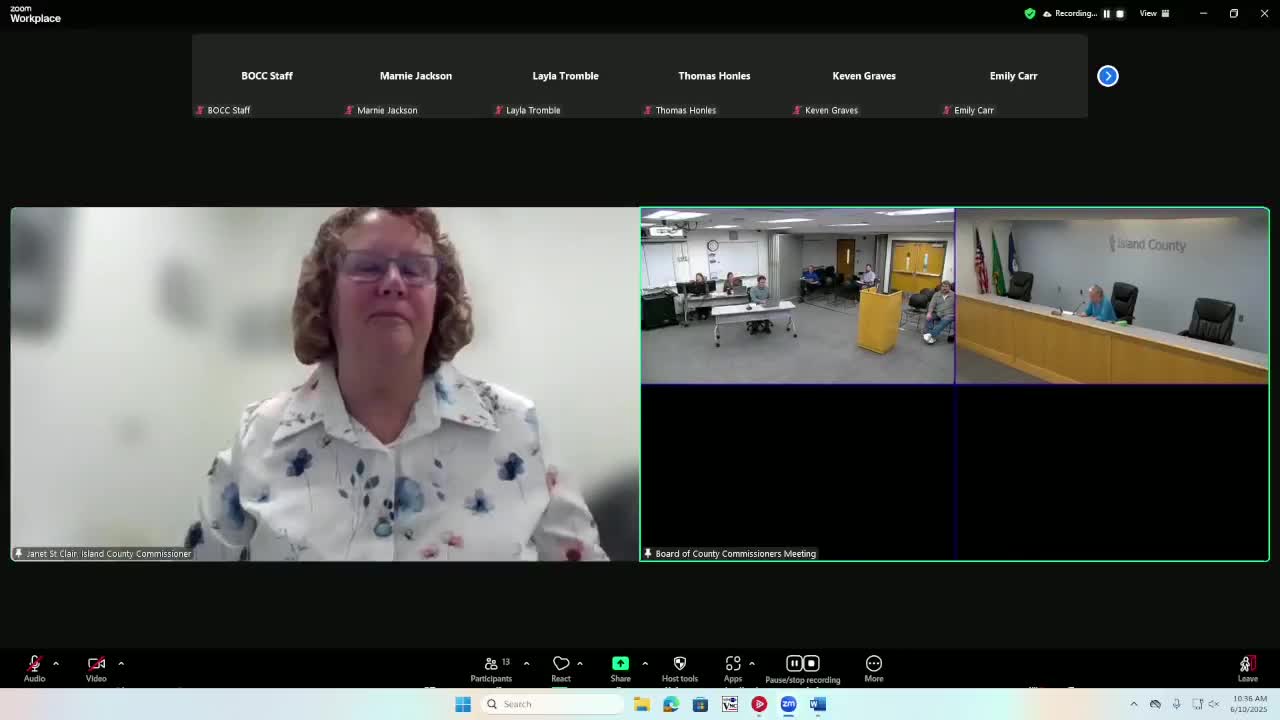The height and width of the screenshot is (720, 1280).
Task: Open the red media player taskbar icon
Action: [x=759, y=704]
